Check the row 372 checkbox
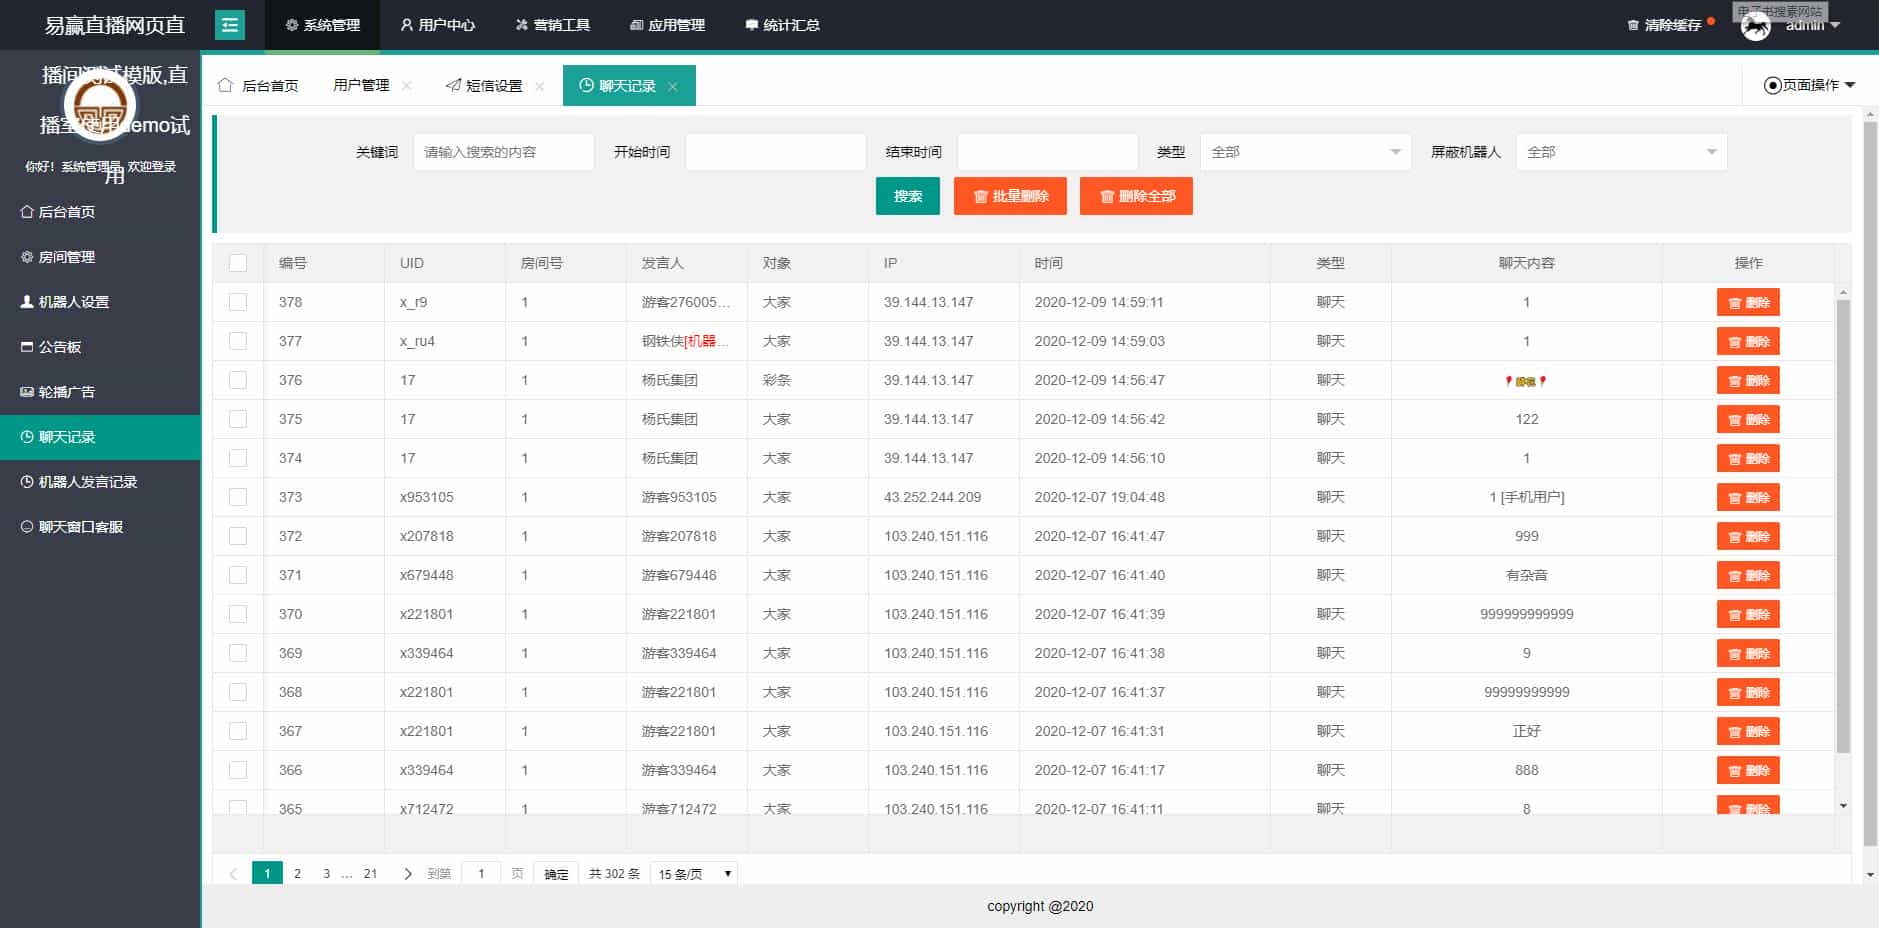 (x=238, y=536)
